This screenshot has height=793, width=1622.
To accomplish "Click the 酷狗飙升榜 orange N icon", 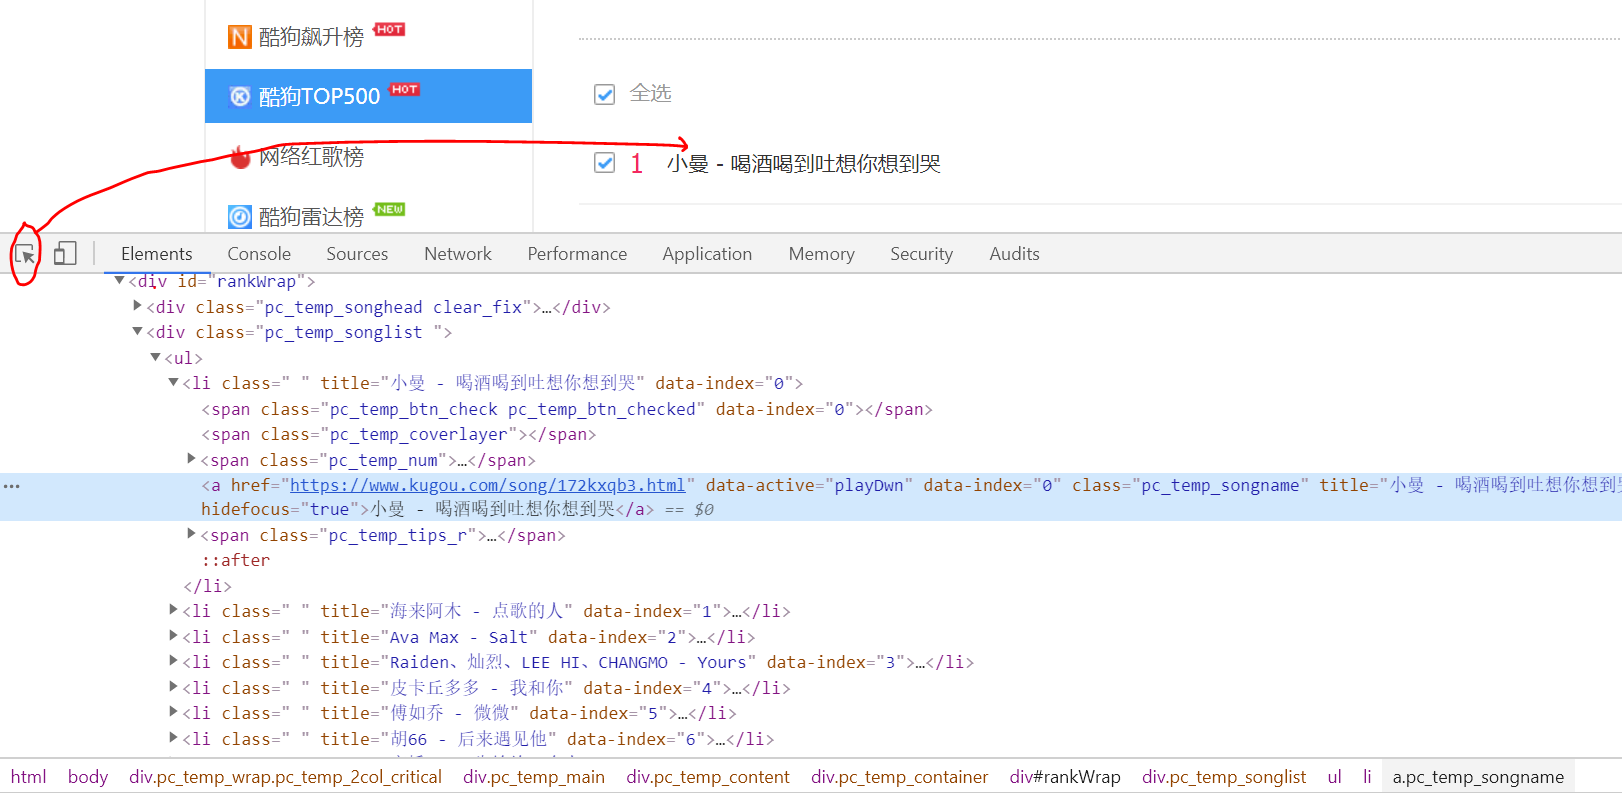I will click(240, 37).
